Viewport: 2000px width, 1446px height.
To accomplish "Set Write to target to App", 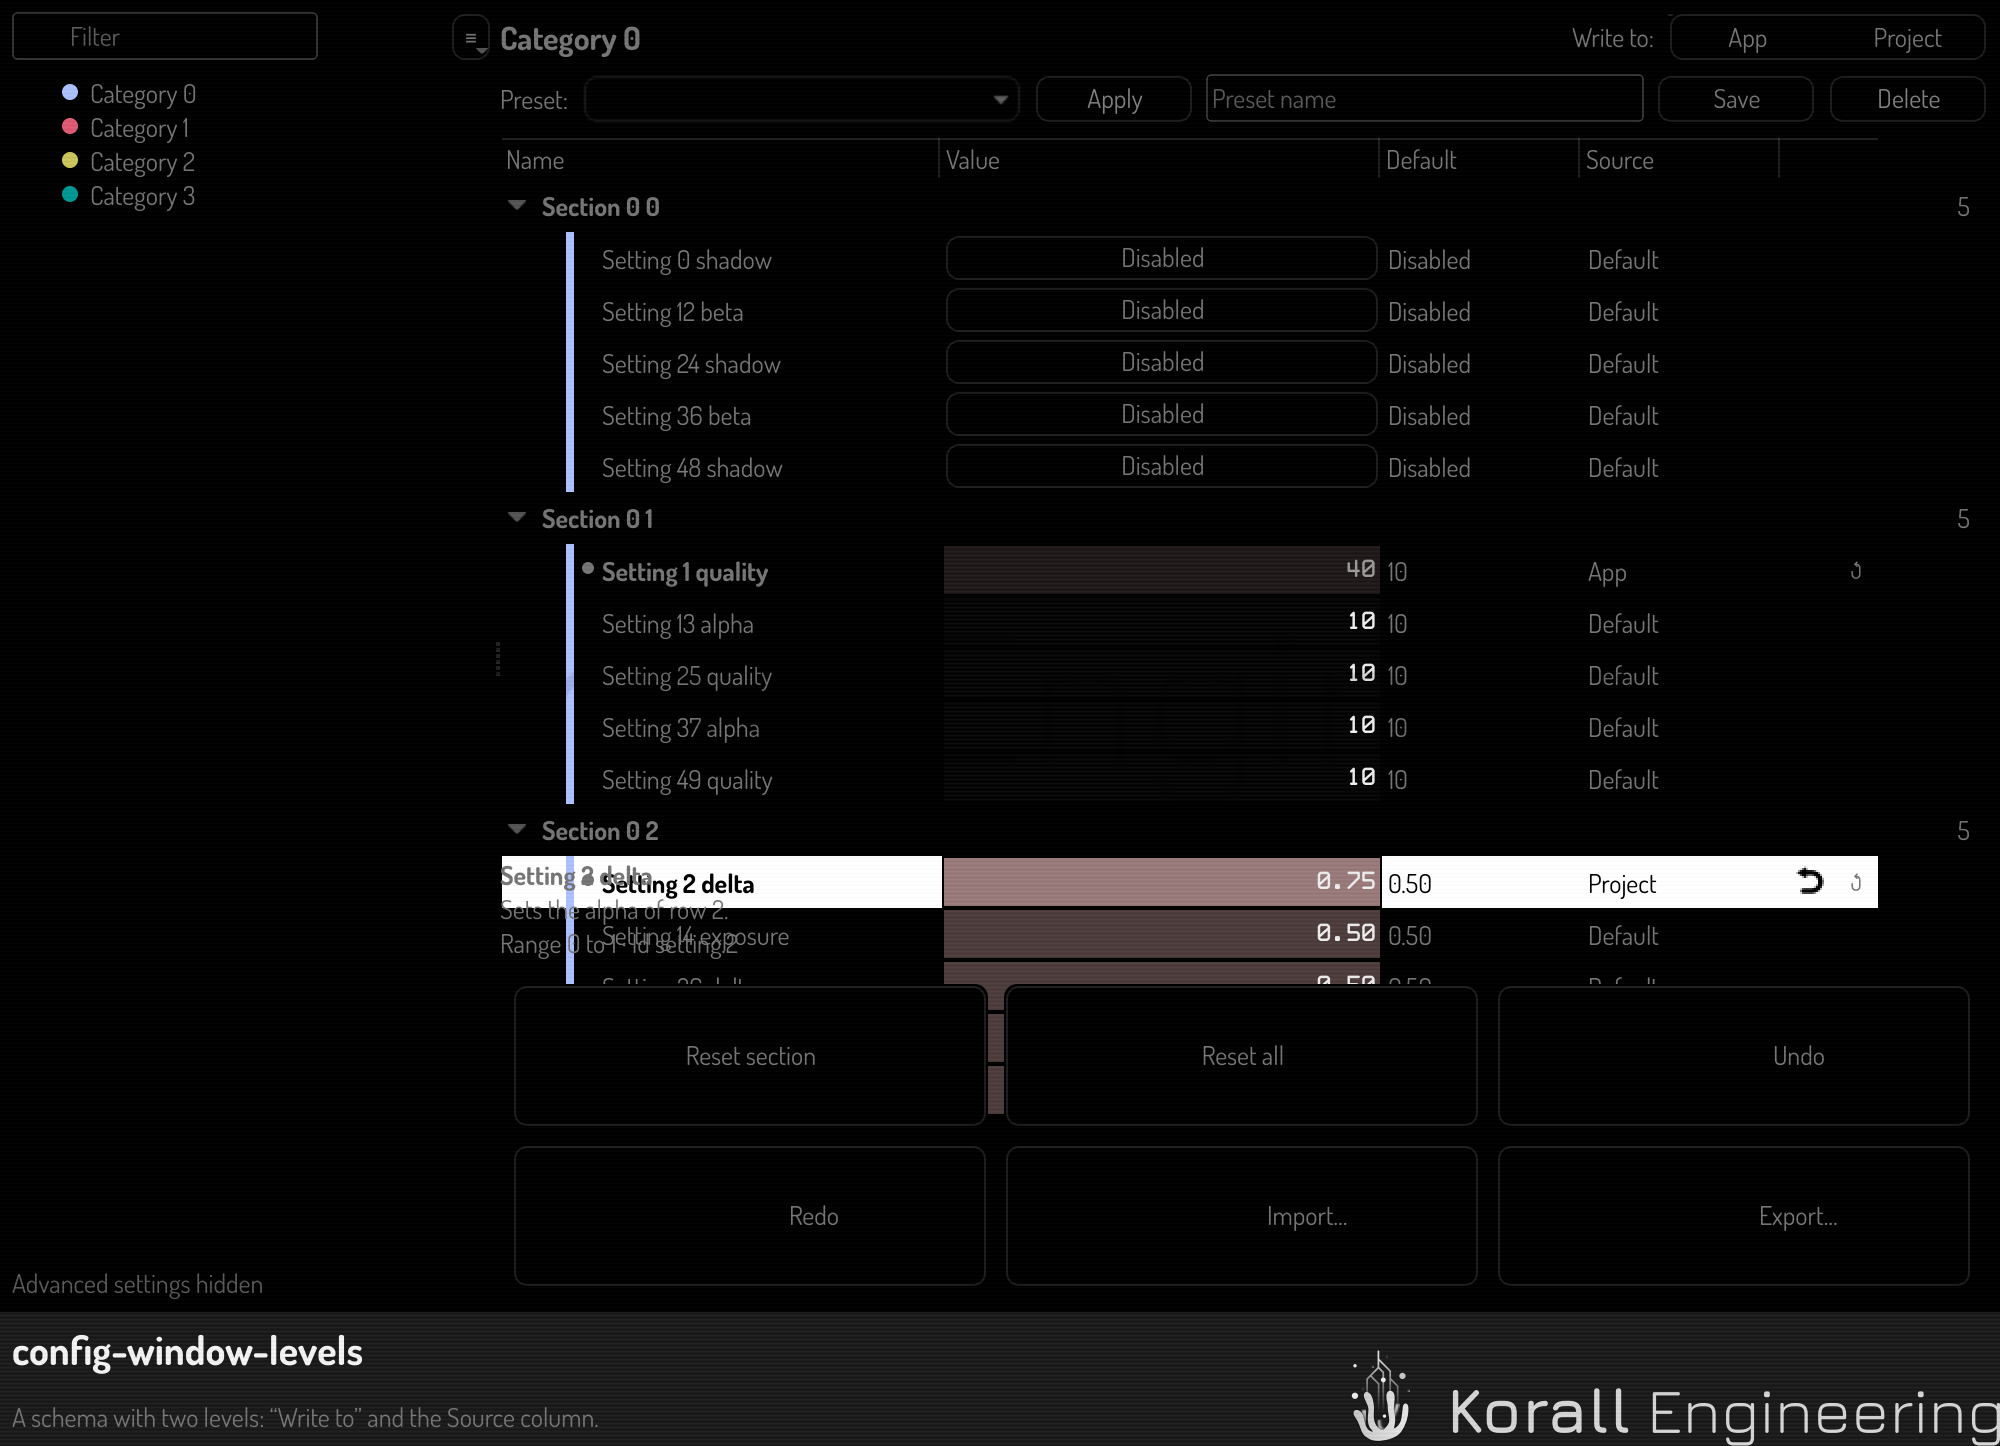I will 1747,38.
